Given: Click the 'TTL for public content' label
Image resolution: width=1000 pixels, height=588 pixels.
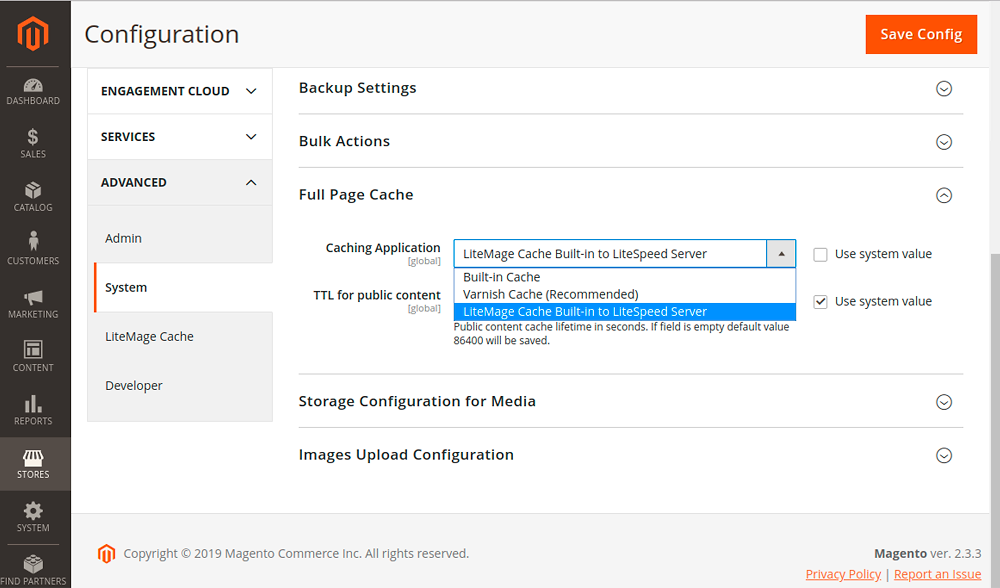Looking at the screenshot, I should [377, 295].
